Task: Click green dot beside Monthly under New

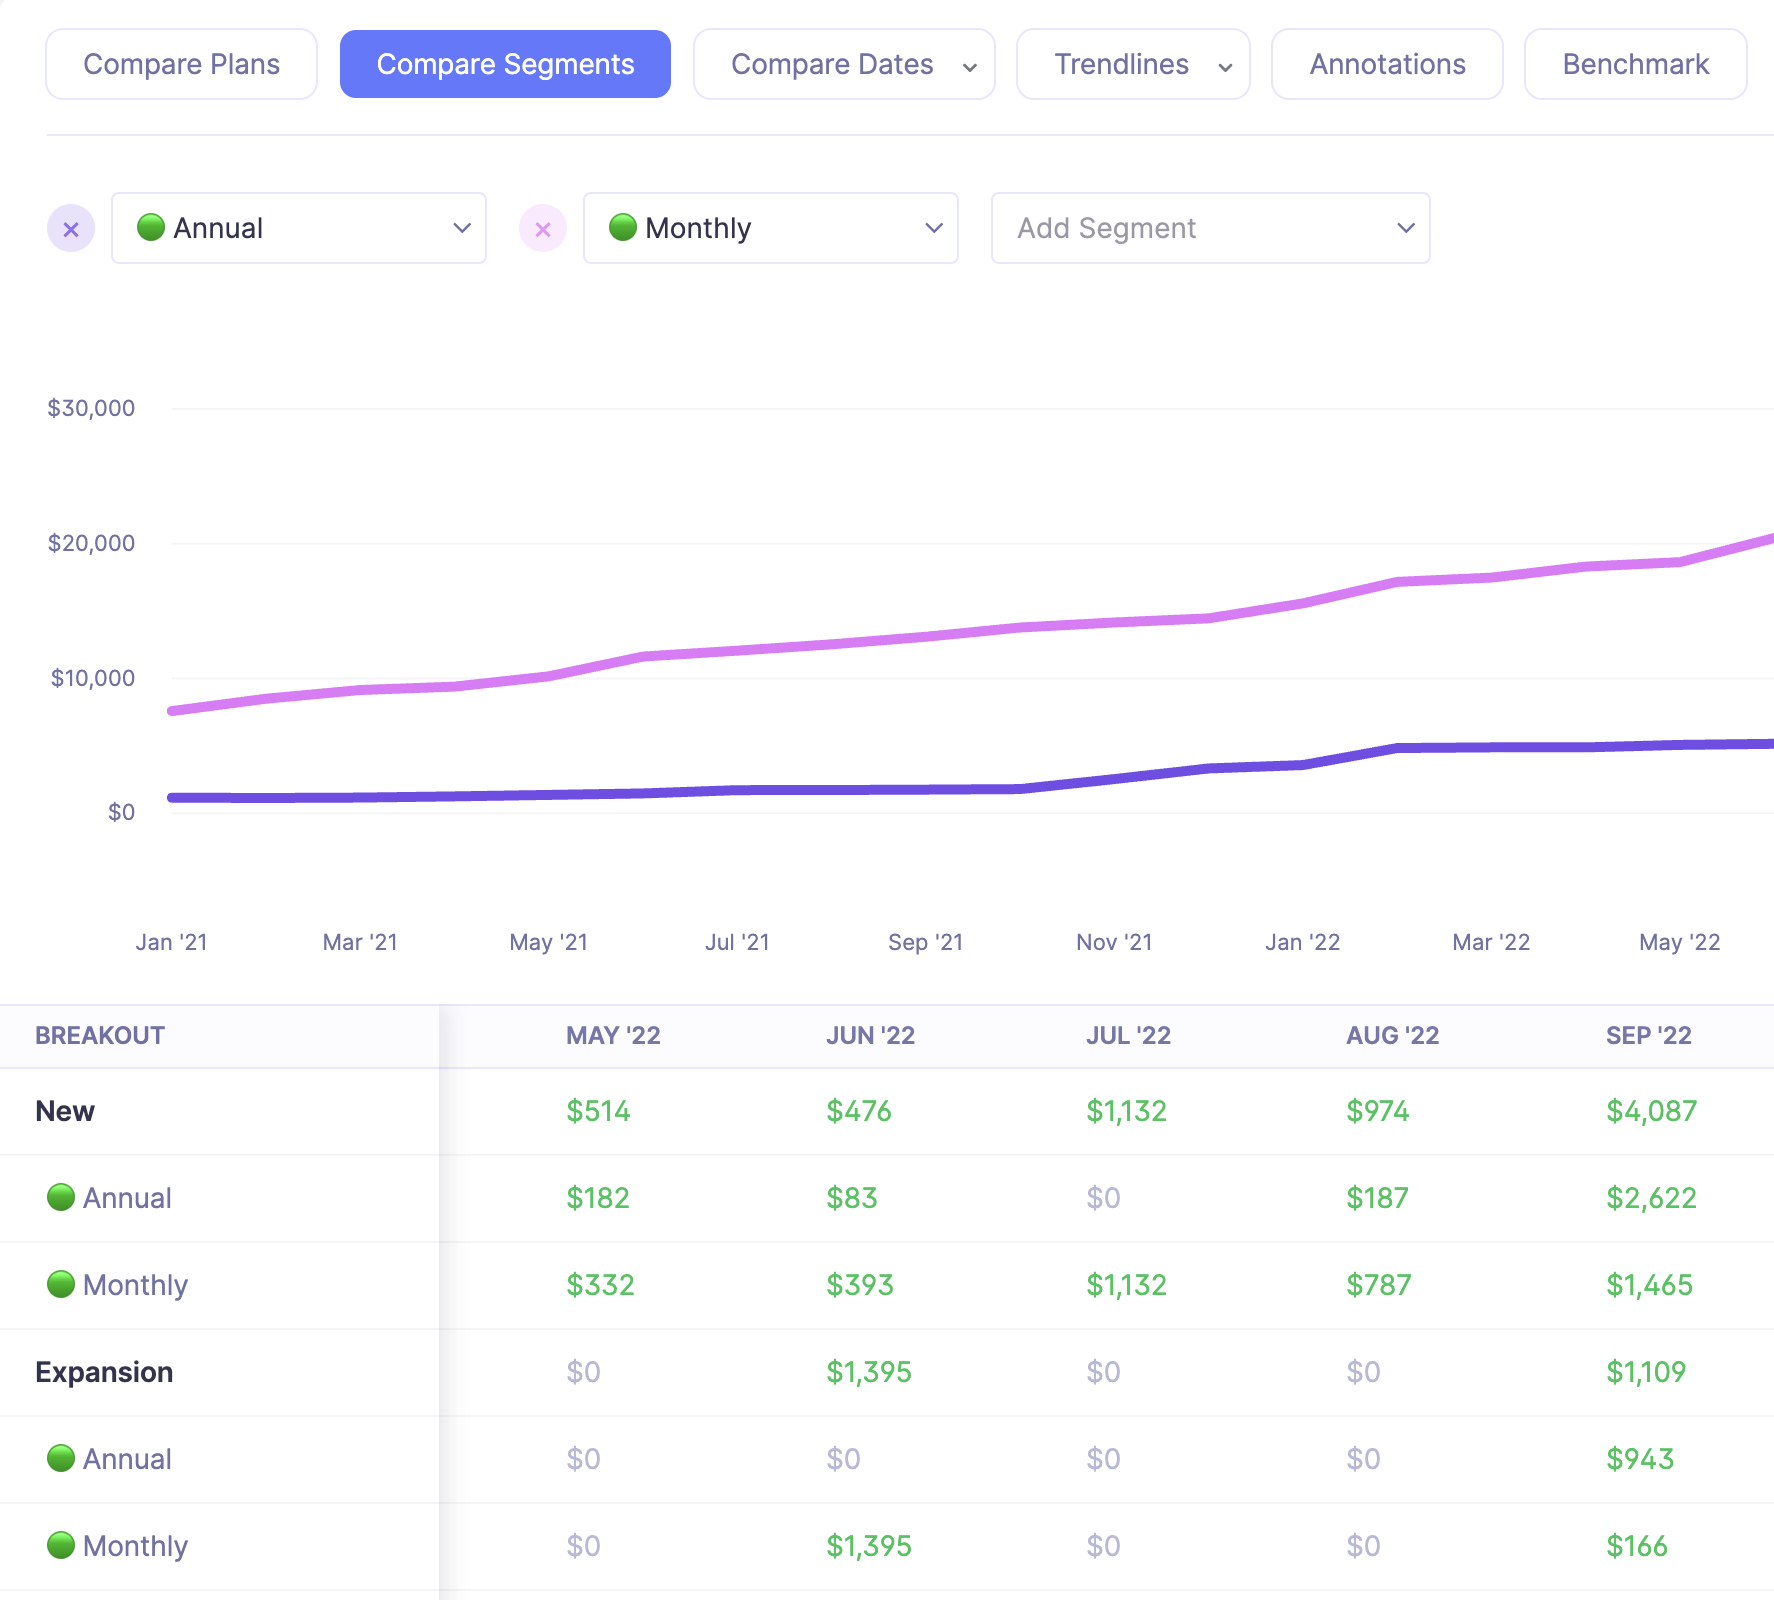Action: point(61,1284)
